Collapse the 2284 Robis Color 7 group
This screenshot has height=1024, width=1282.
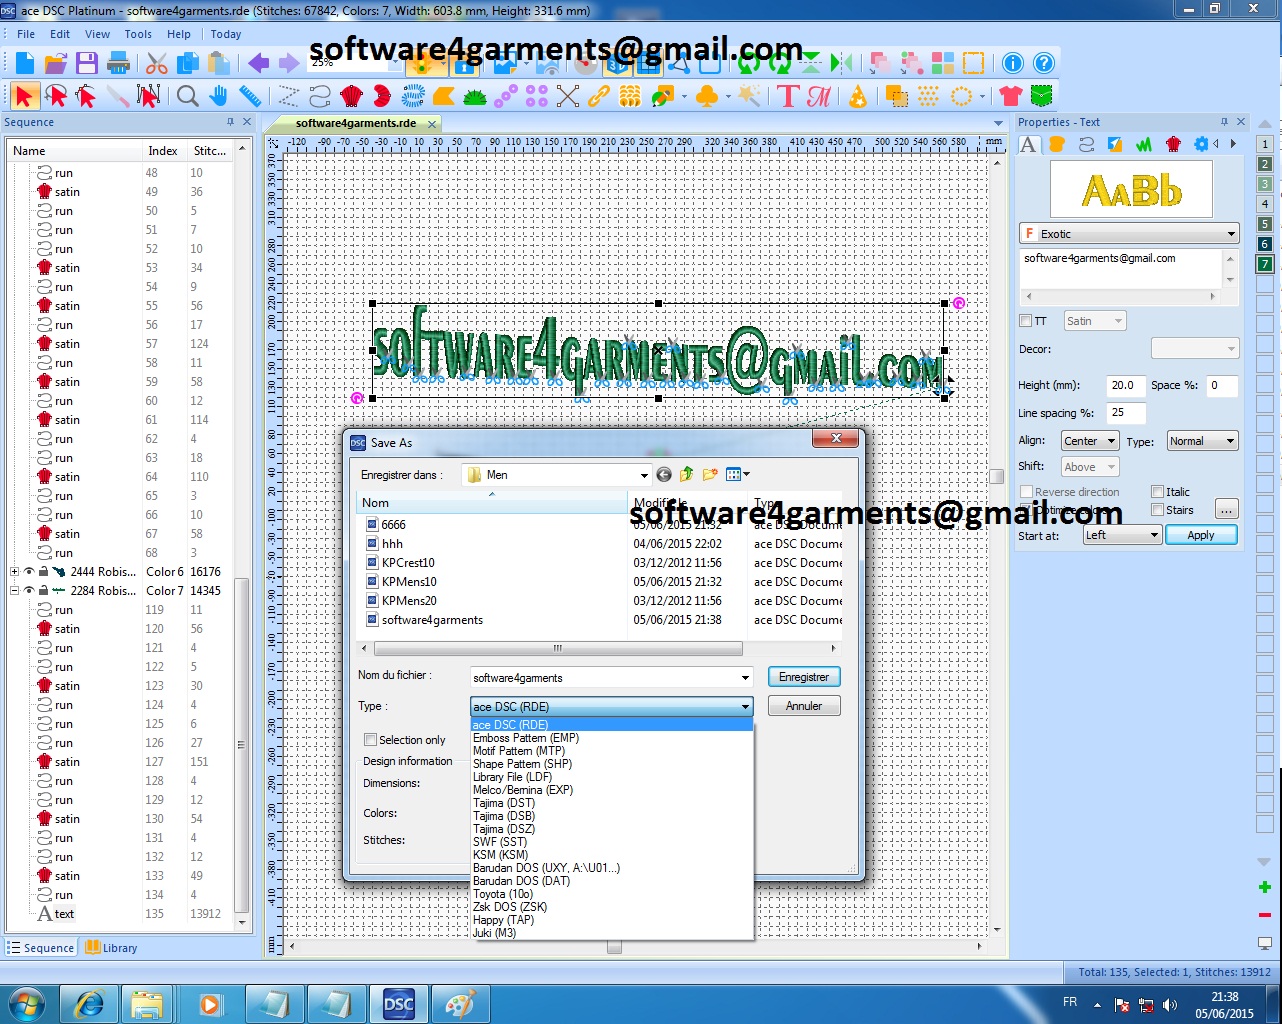14,591
